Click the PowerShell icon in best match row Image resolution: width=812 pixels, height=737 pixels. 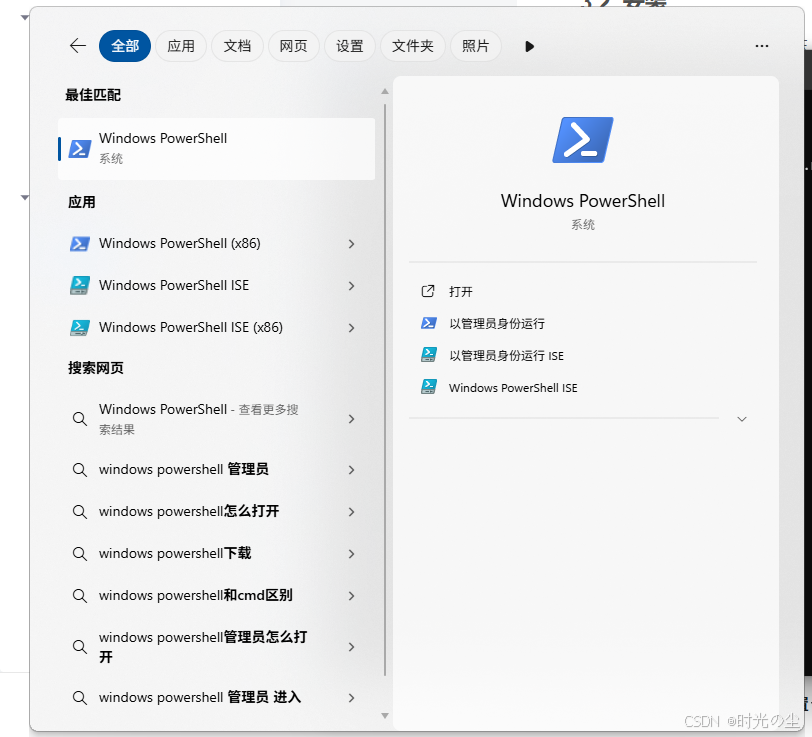tap(80, 149)
